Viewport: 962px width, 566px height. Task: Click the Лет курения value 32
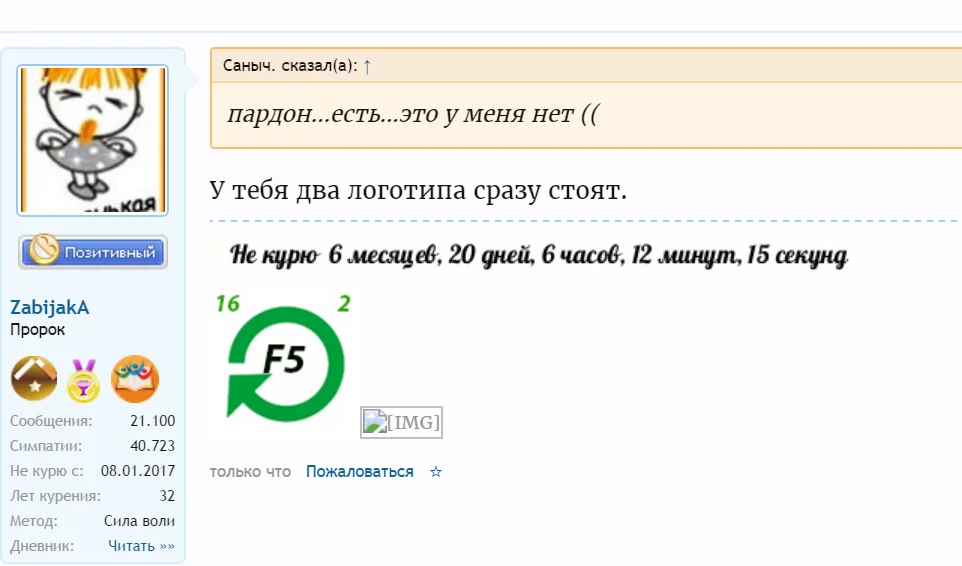click(x=167, y=495)
